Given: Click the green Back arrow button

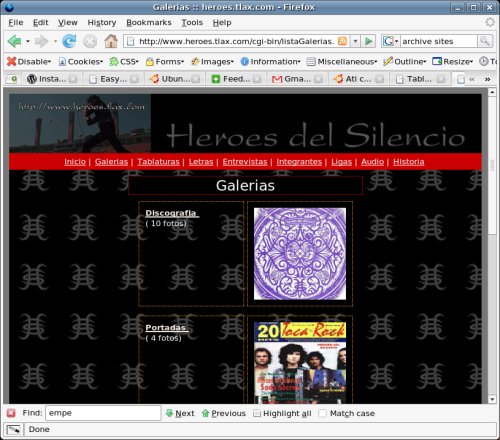Looking at the screenshot, I should 14,41.
